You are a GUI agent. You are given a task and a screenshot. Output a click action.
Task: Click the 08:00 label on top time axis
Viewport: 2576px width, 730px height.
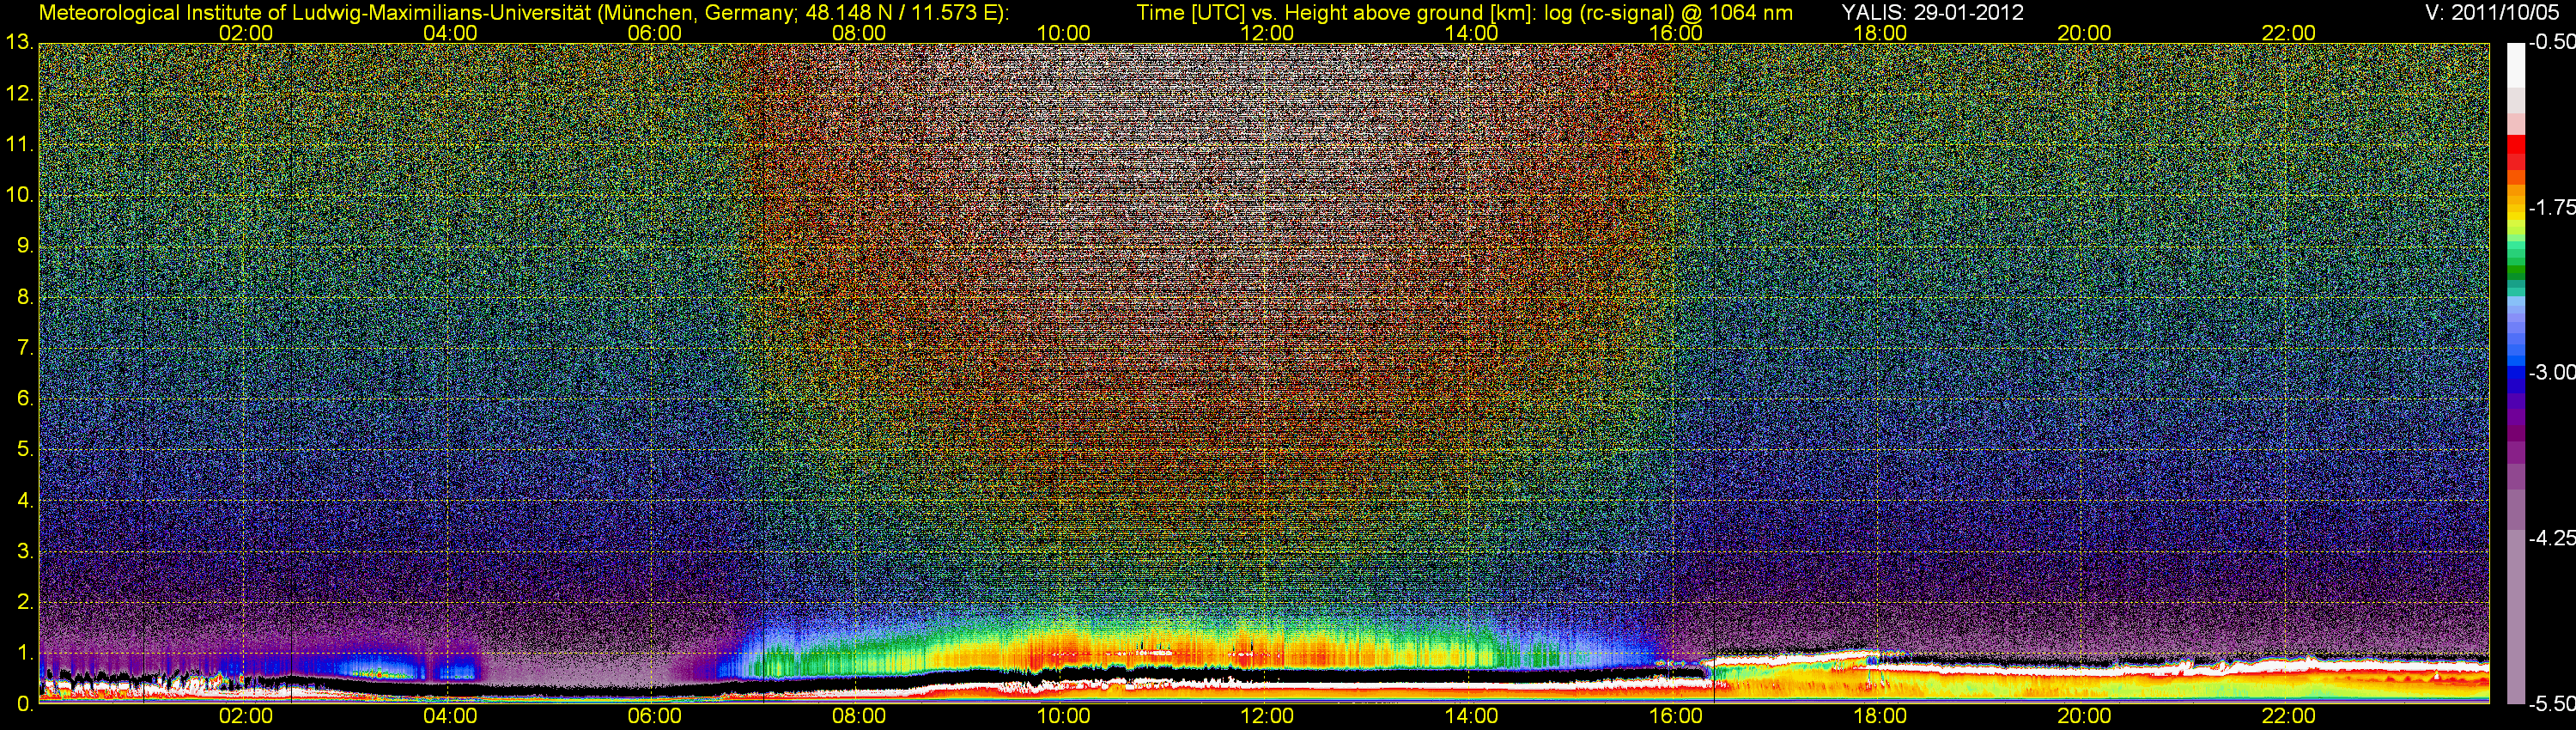point(859,33)
